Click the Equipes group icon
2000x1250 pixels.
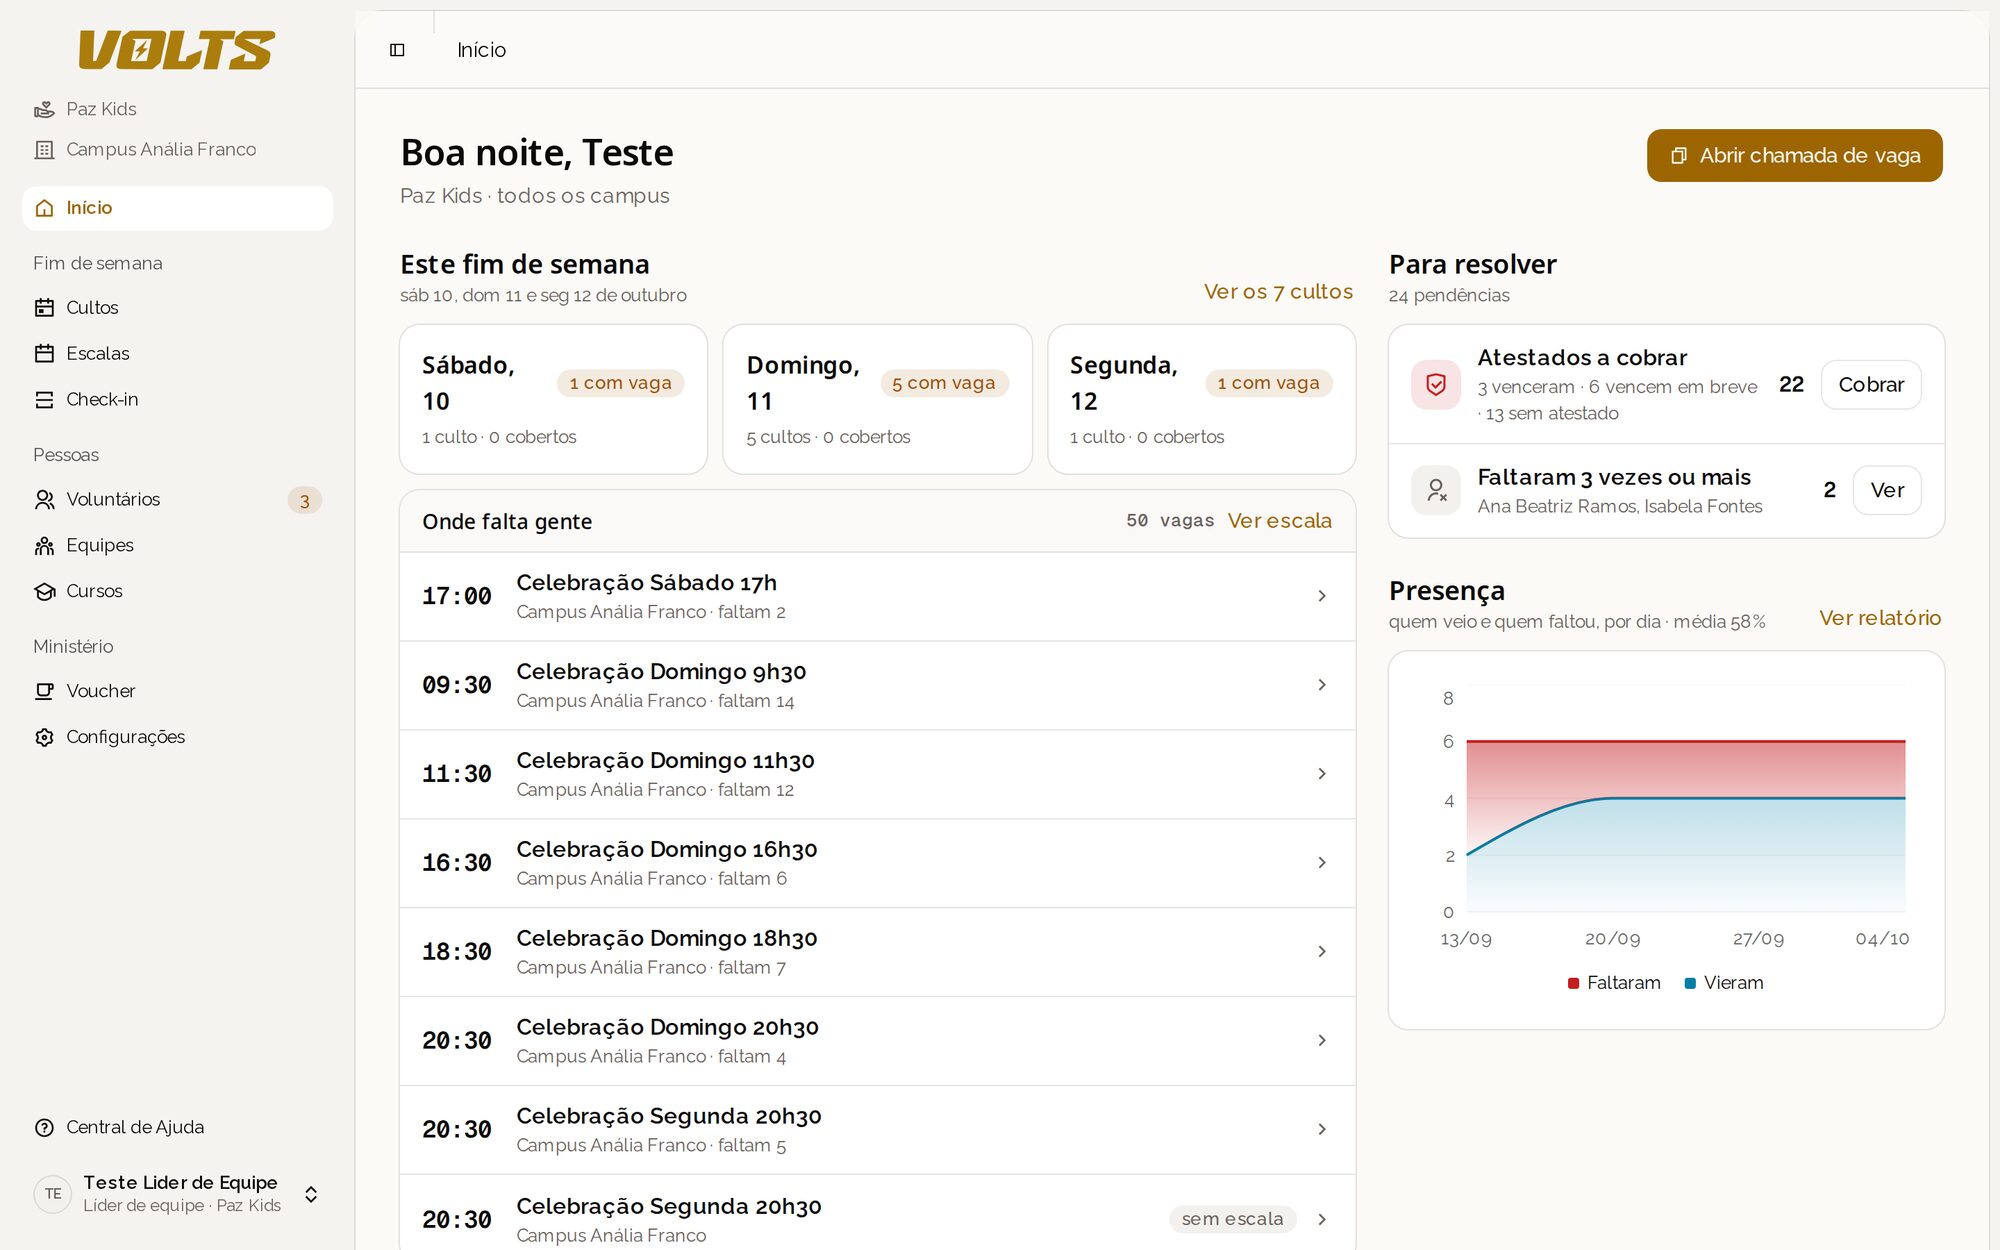pos(44,545)
